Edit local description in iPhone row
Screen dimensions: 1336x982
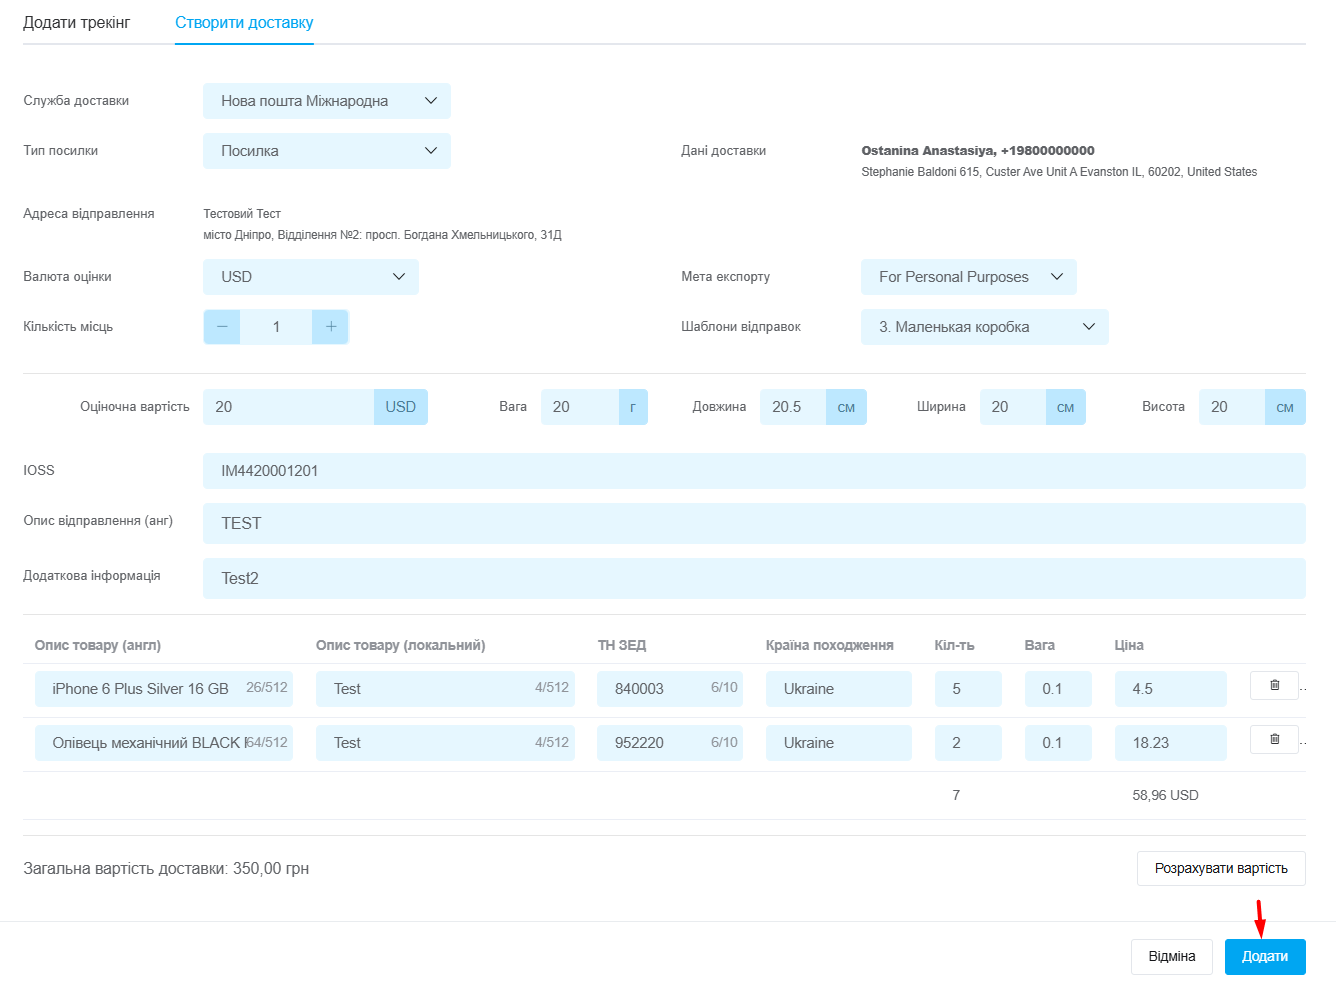[445, 689]
